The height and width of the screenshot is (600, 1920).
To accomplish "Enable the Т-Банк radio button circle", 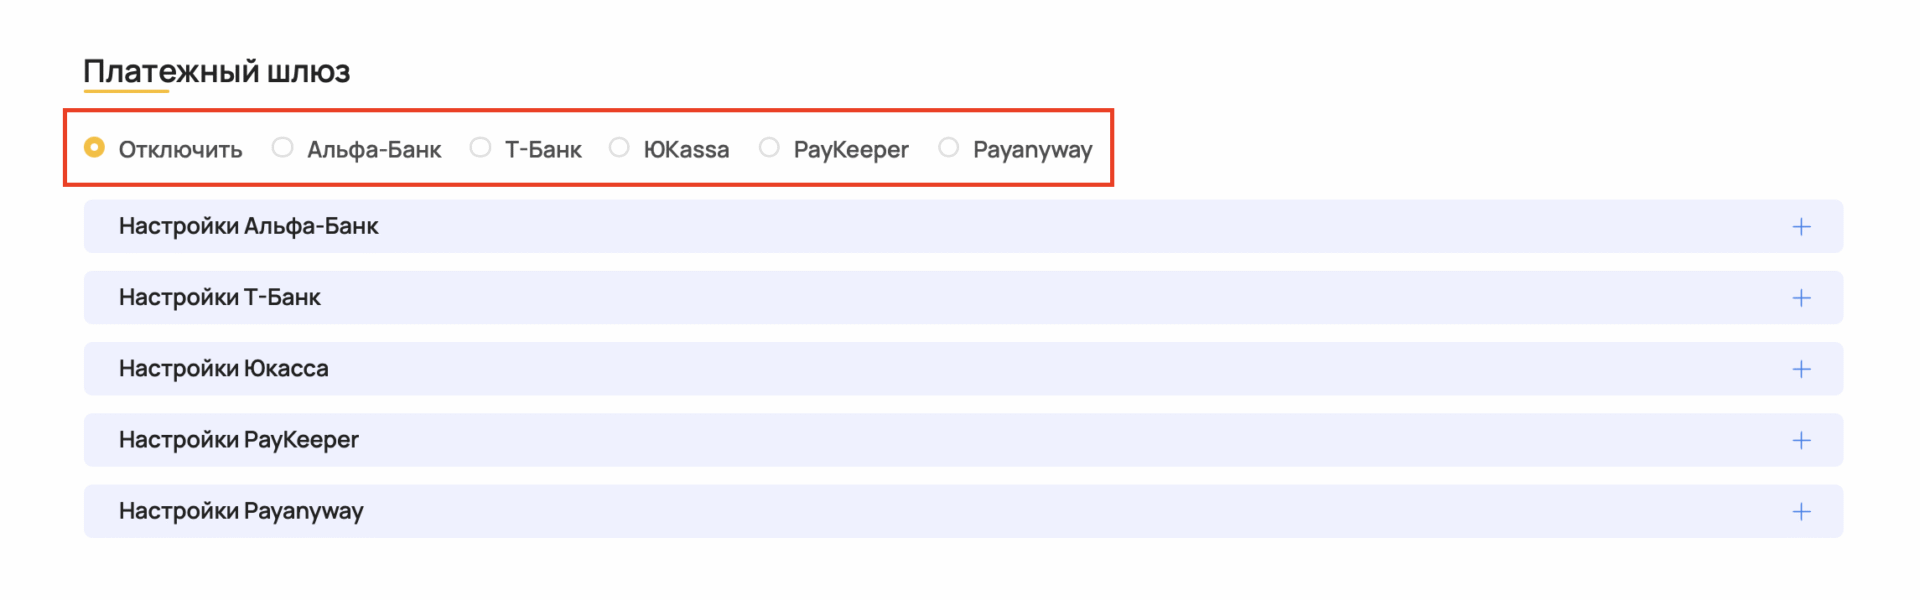I will [x=481, y=148].
